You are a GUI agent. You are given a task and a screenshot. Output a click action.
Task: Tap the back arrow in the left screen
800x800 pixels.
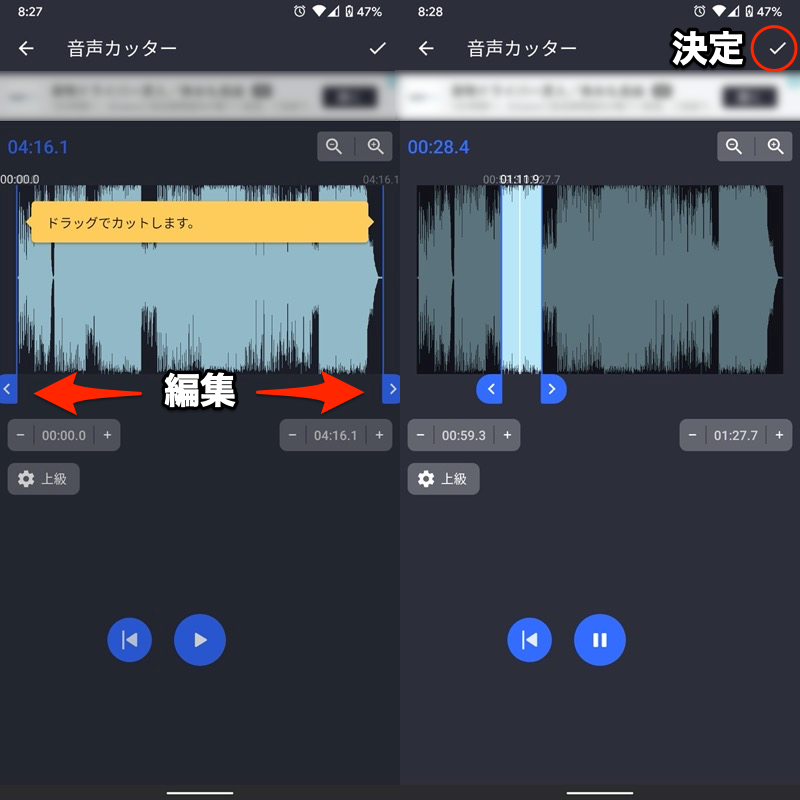pyautogui.click(x=26, y=48)
